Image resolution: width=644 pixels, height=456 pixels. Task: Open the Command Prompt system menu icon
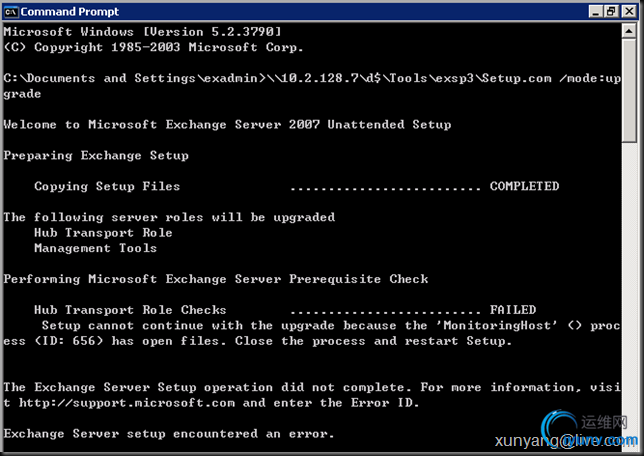11,12
